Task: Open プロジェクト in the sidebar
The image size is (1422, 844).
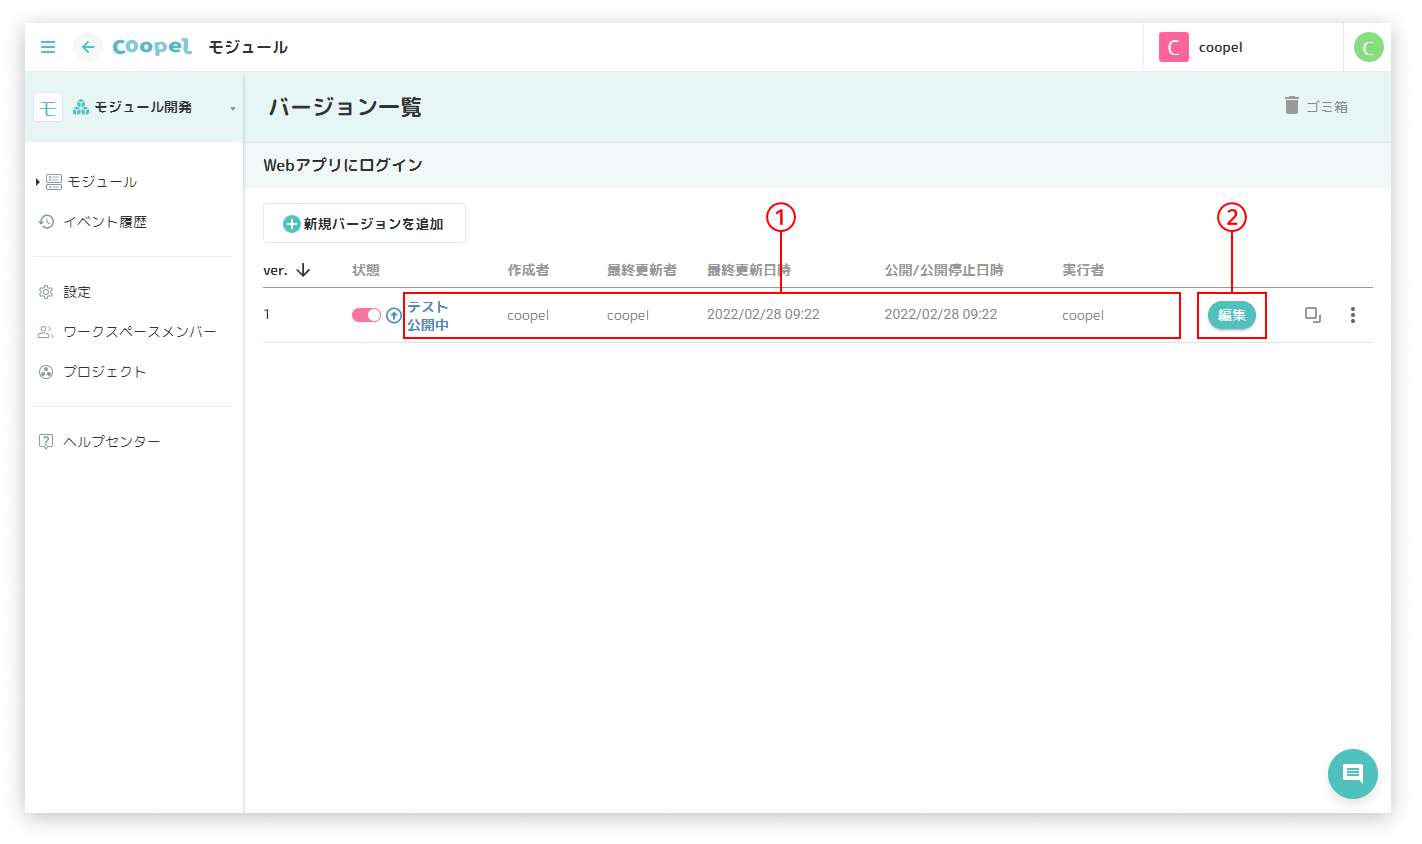Action: (104, 372)
